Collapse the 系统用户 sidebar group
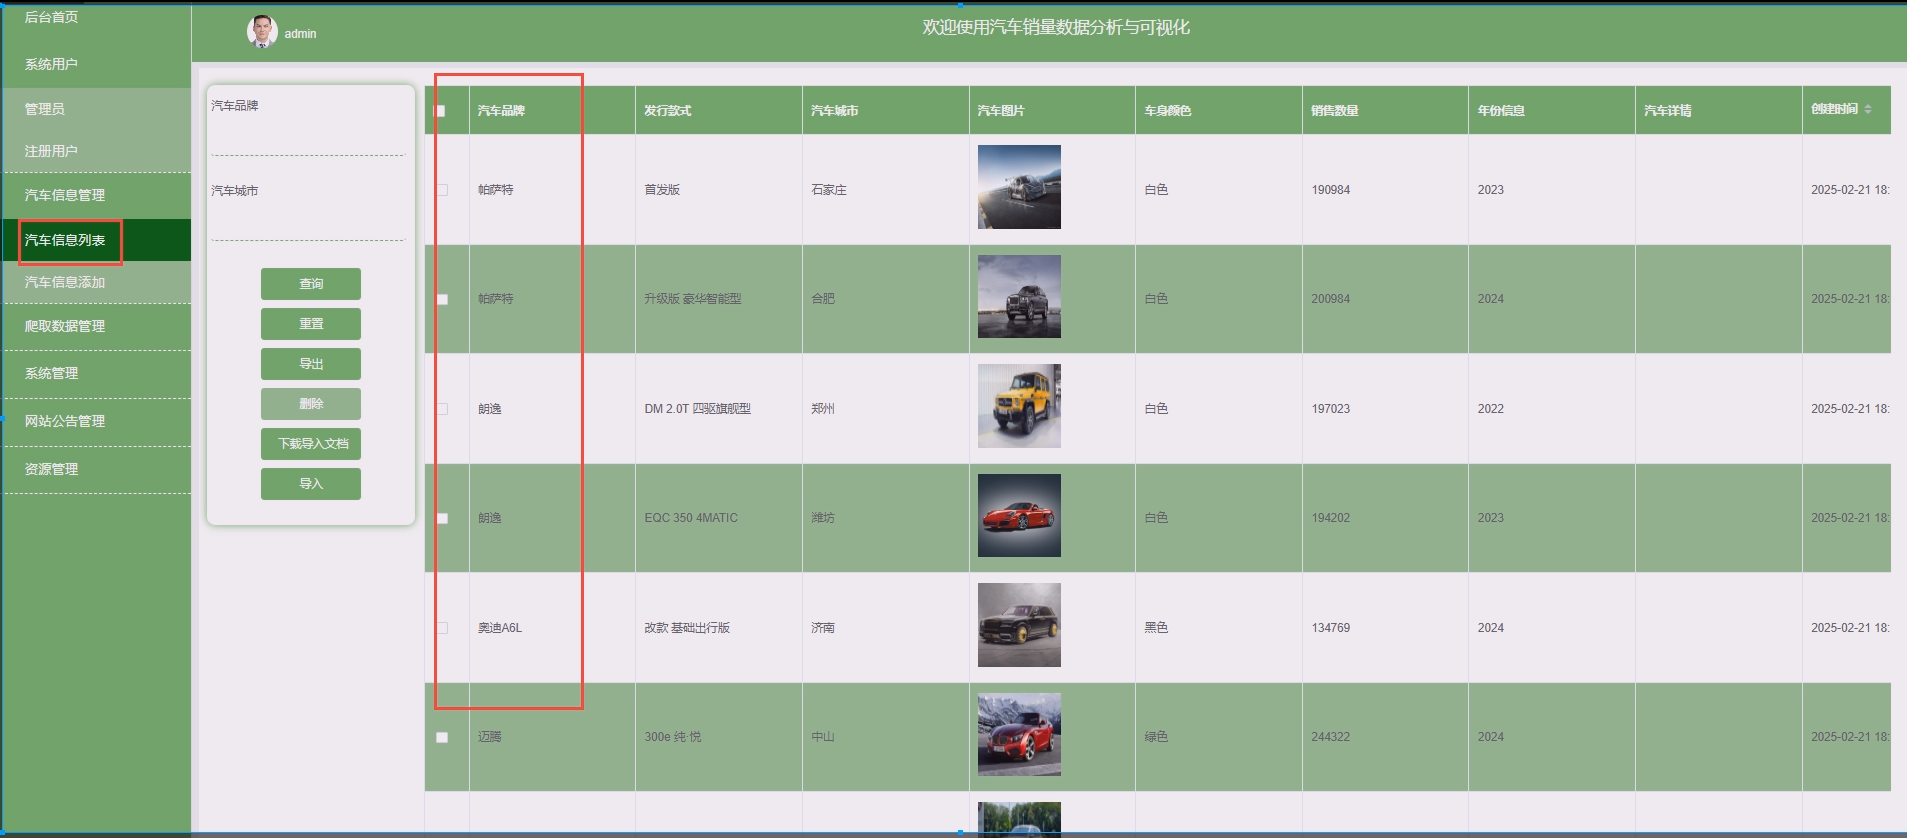This screenshot has width=1907, height=838. 96,64
